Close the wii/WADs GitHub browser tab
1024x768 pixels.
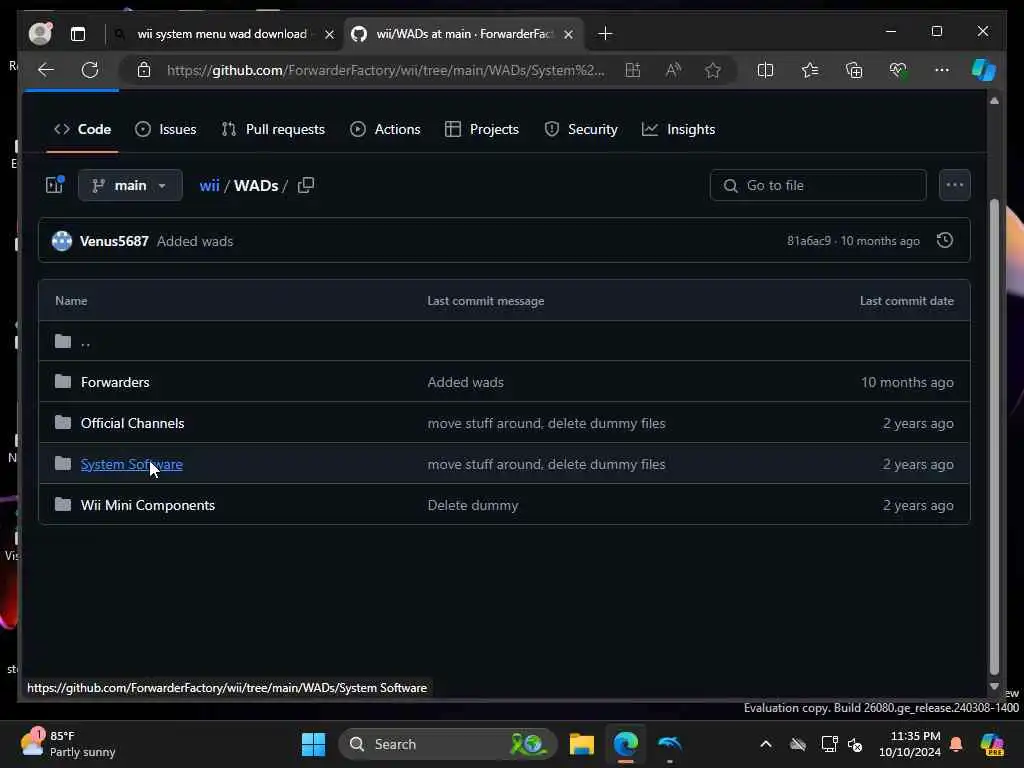(568, 34)
